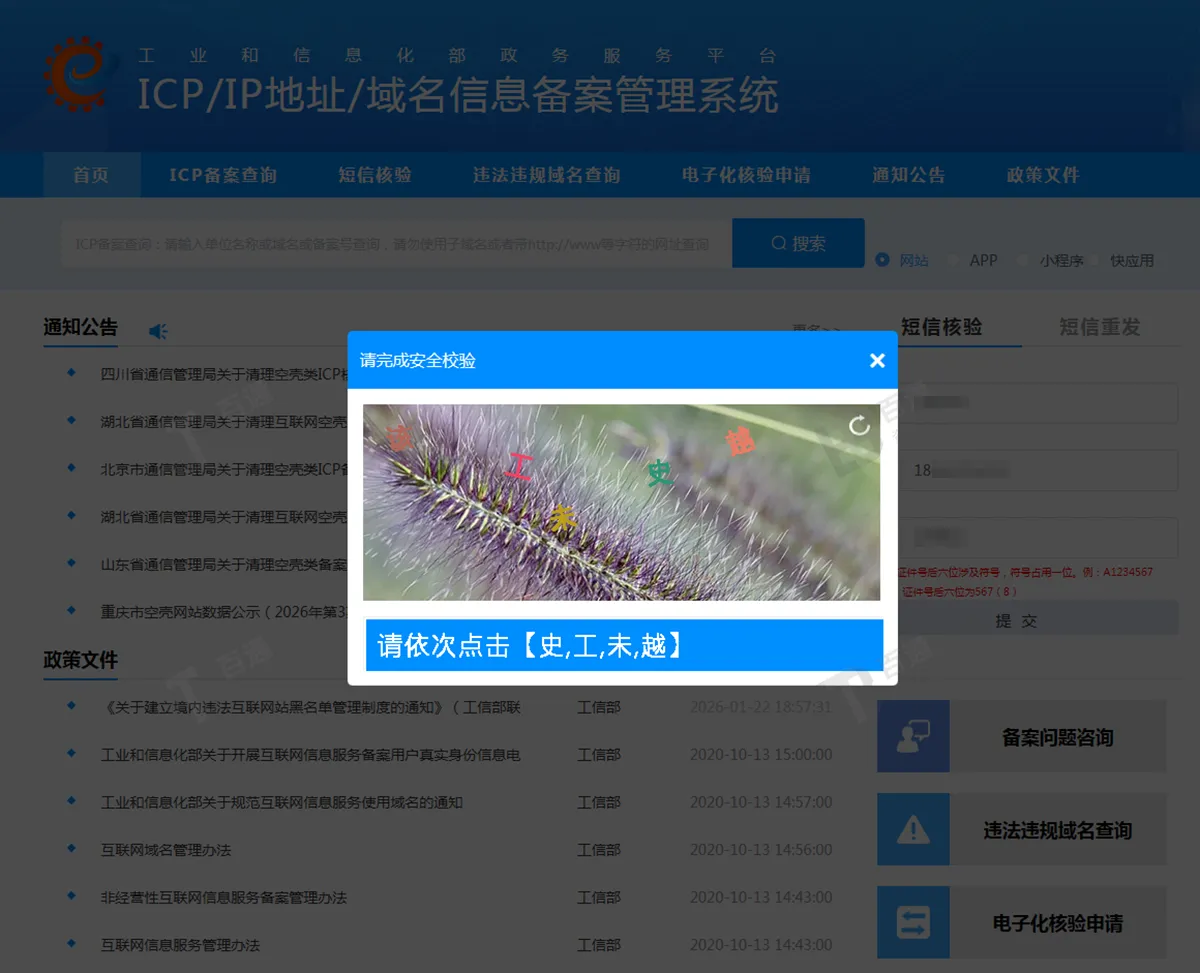Select the 首页 navigation tab
This screenshot has height=973, width=1200.
92,174
